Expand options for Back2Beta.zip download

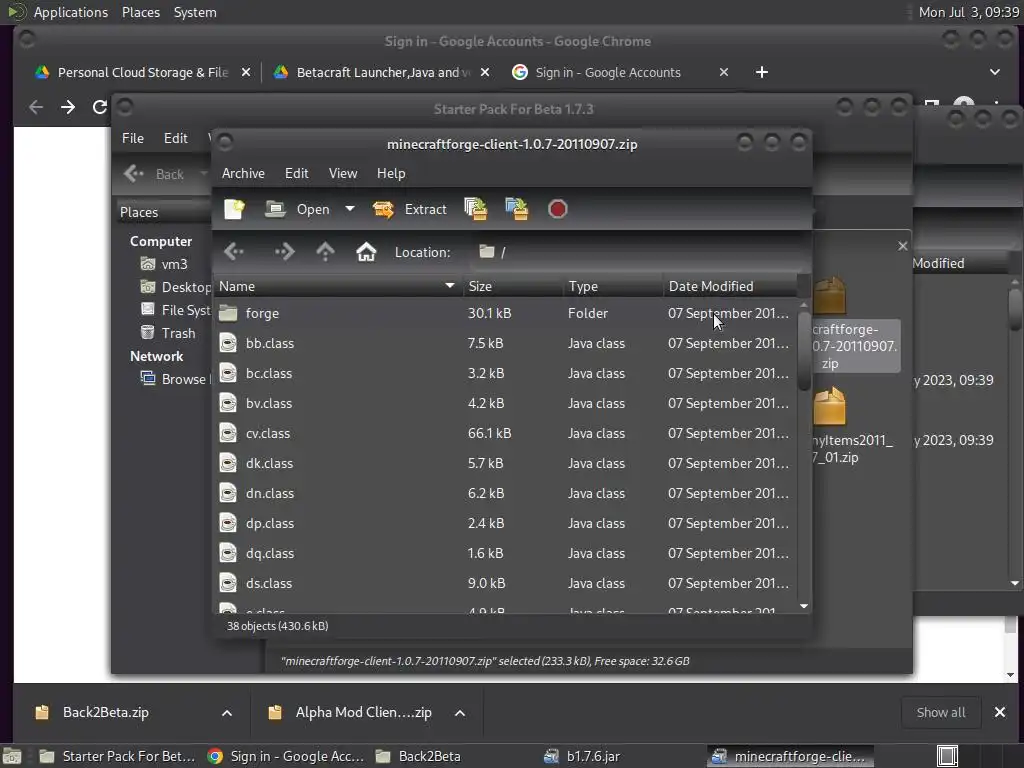coord(227,712)
